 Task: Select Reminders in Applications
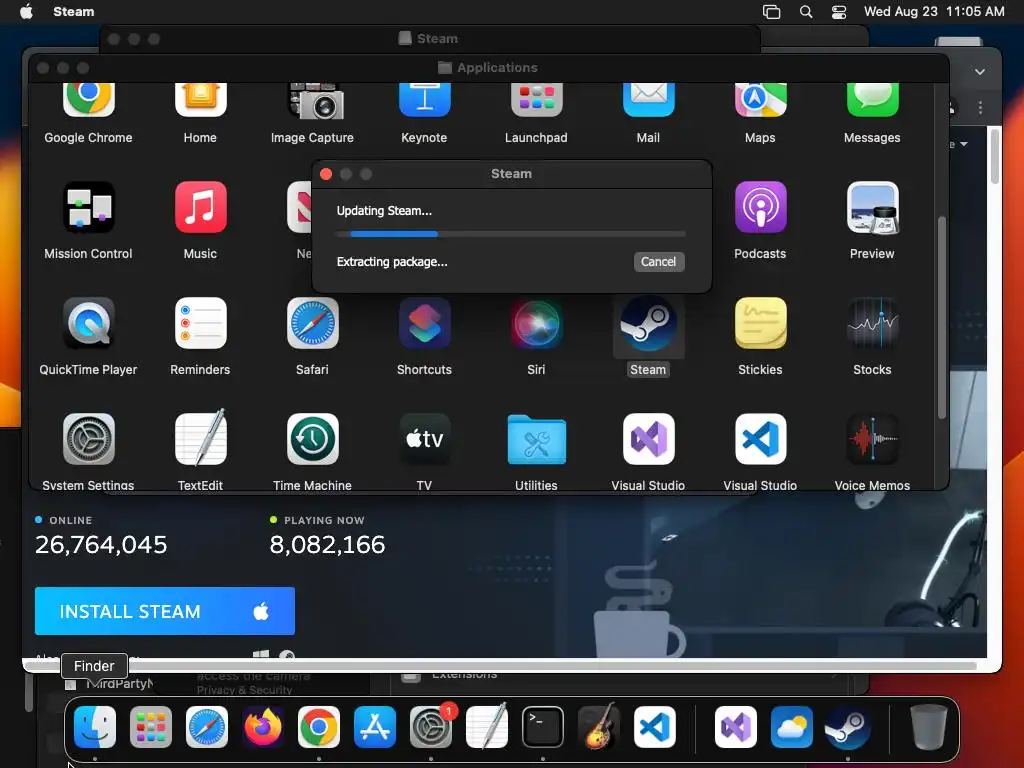coord(200,323)
